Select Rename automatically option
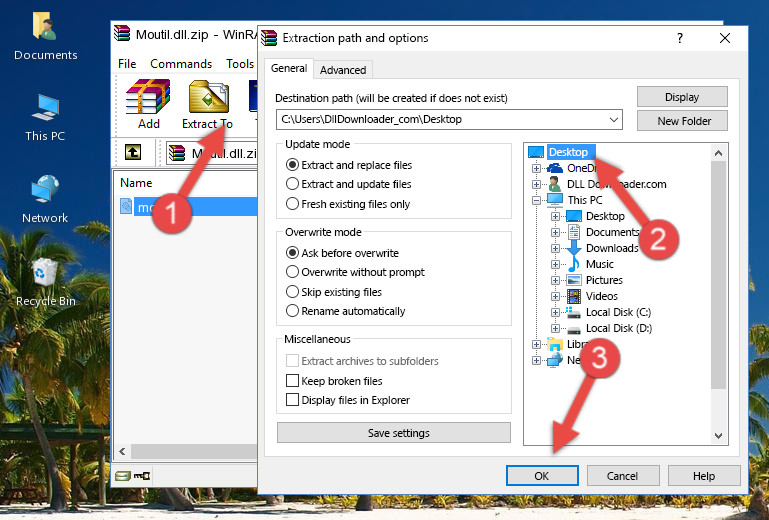 coord(292,311)
